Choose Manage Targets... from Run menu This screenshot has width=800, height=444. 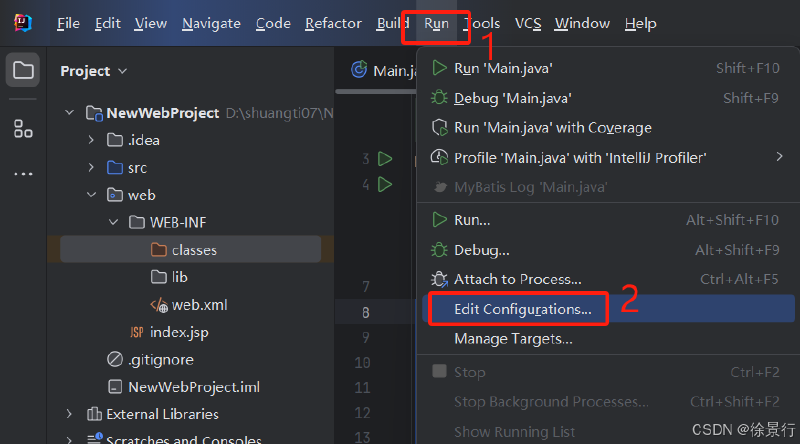513,339
